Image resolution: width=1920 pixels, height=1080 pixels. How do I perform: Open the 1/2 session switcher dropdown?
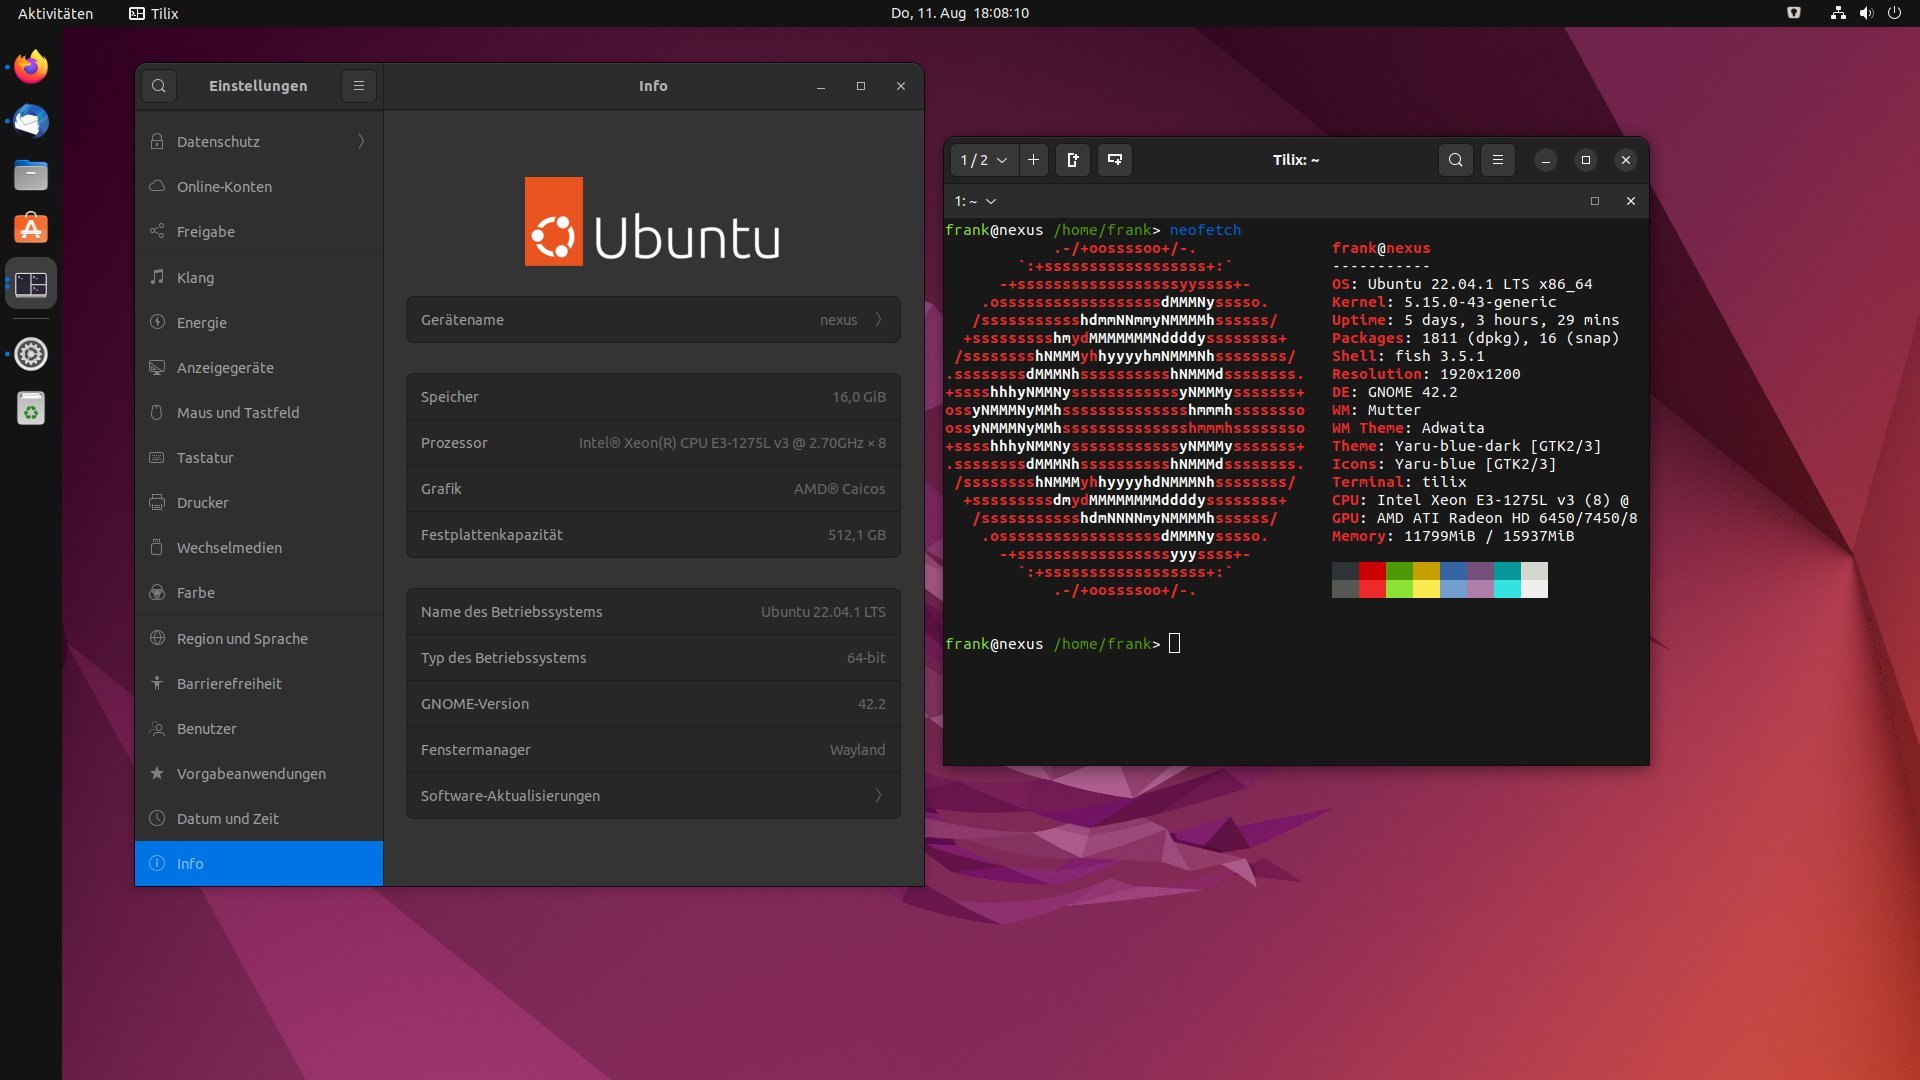tap(983, 160)
